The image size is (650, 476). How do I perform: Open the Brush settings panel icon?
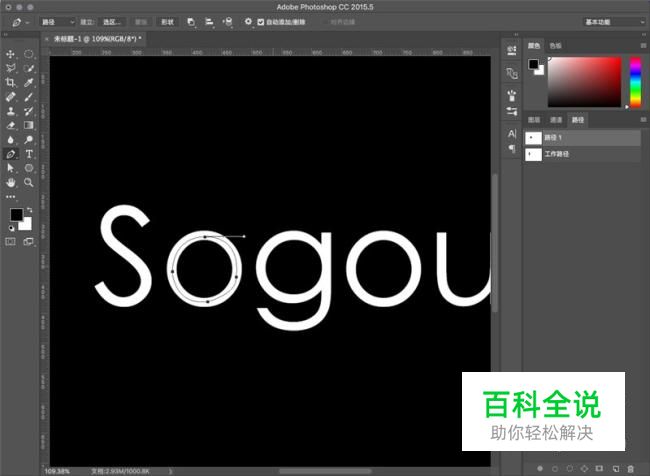pyautogui.click(x=512, y=111)
